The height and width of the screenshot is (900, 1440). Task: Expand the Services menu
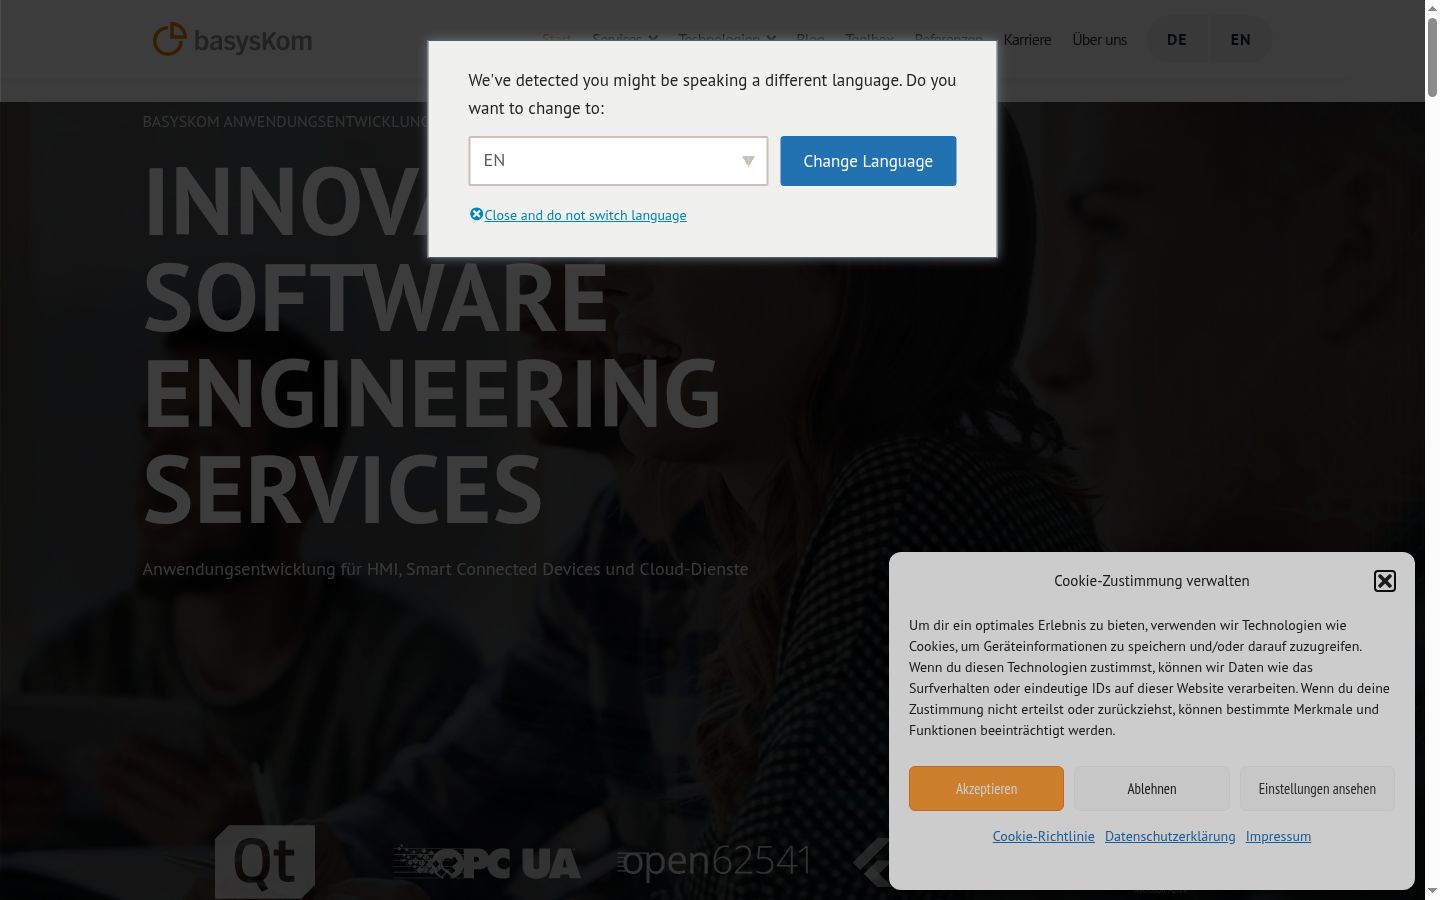(x=625, y=37)
